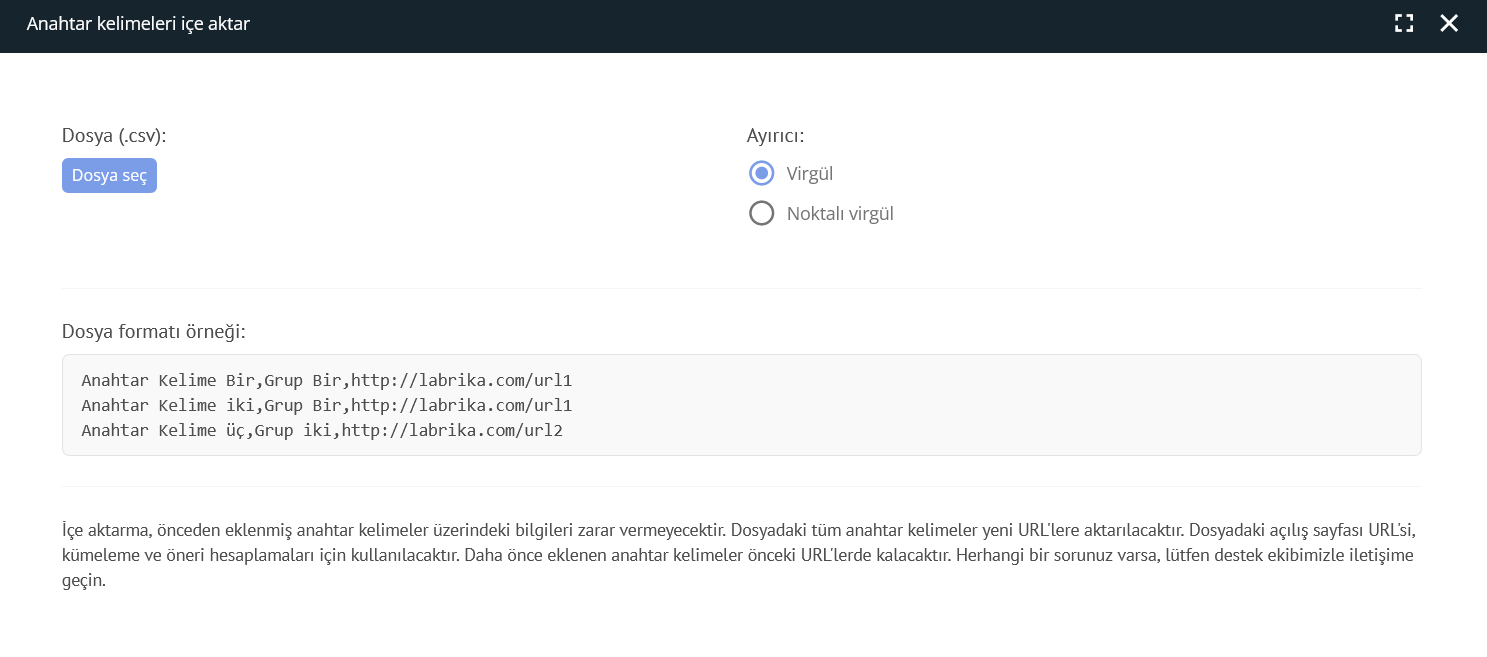The height and width of the screenshot is (657, 1487).
Task: Expand the dialog to fullscreen
Action: [1404, 24]
